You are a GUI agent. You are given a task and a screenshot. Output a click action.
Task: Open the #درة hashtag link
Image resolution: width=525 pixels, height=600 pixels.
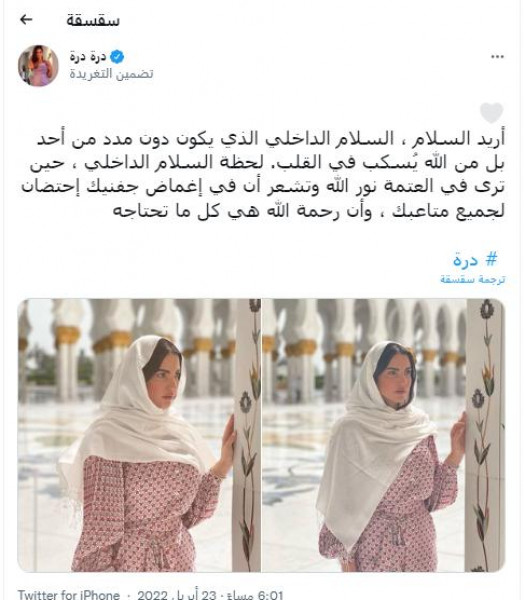point(475,259)
